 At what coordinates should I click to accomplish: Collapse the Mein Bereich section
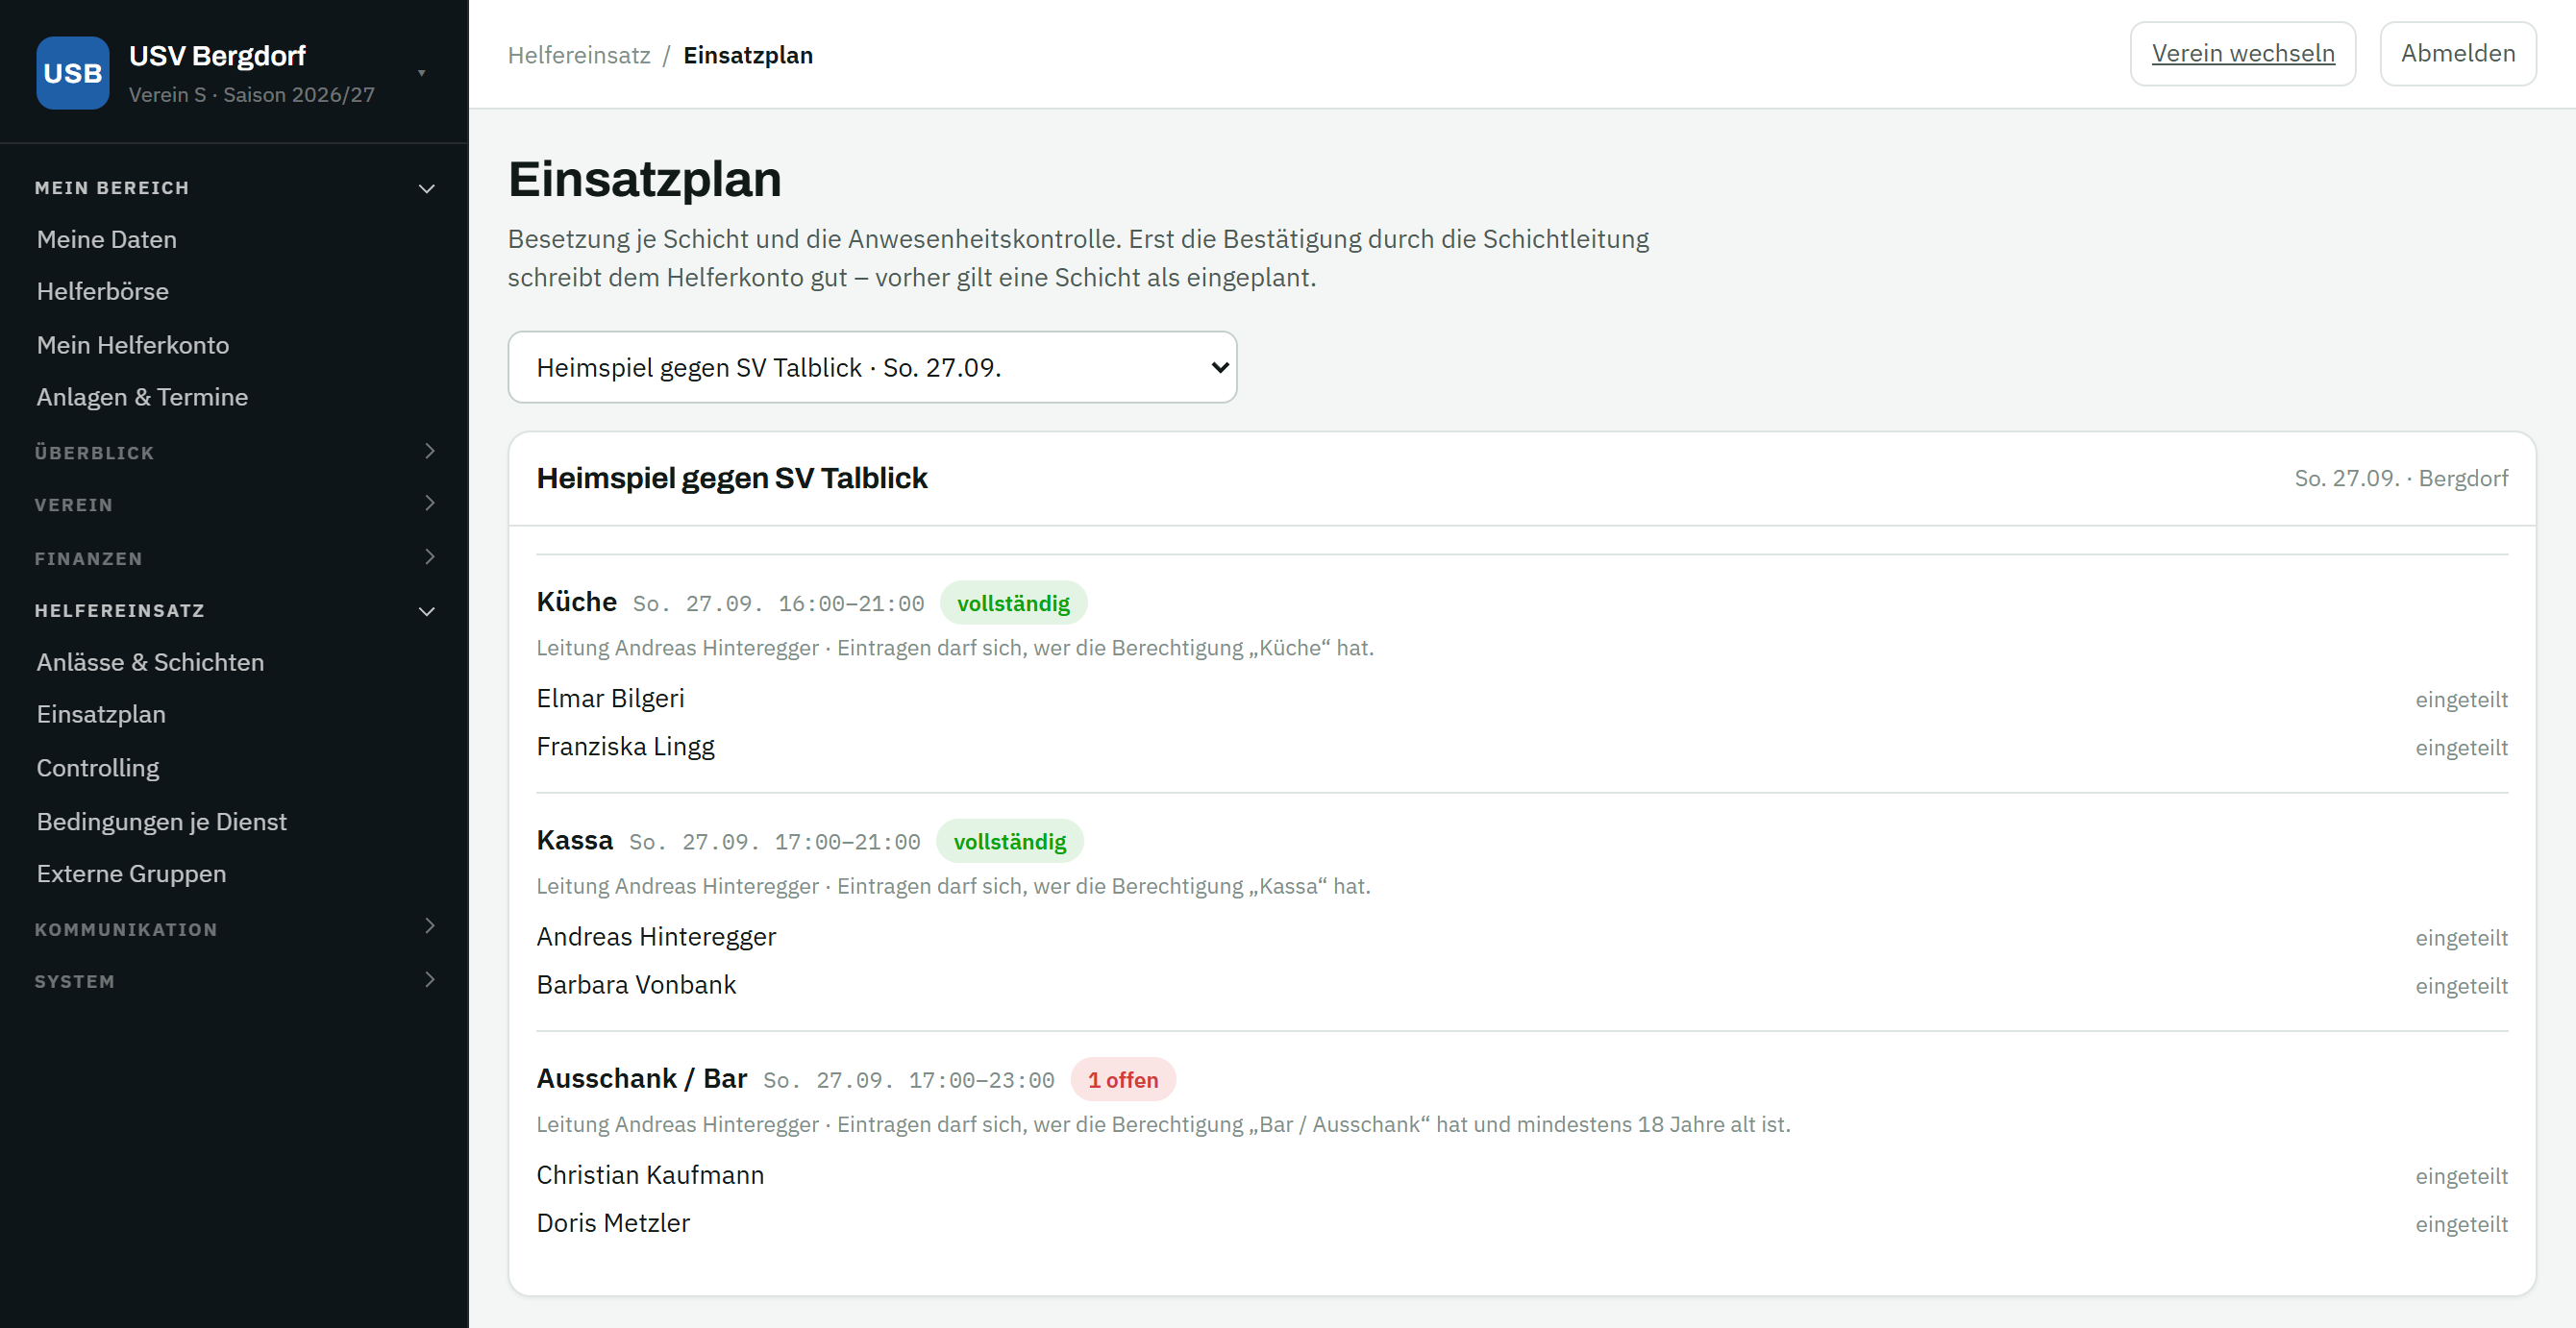point(427,188)
